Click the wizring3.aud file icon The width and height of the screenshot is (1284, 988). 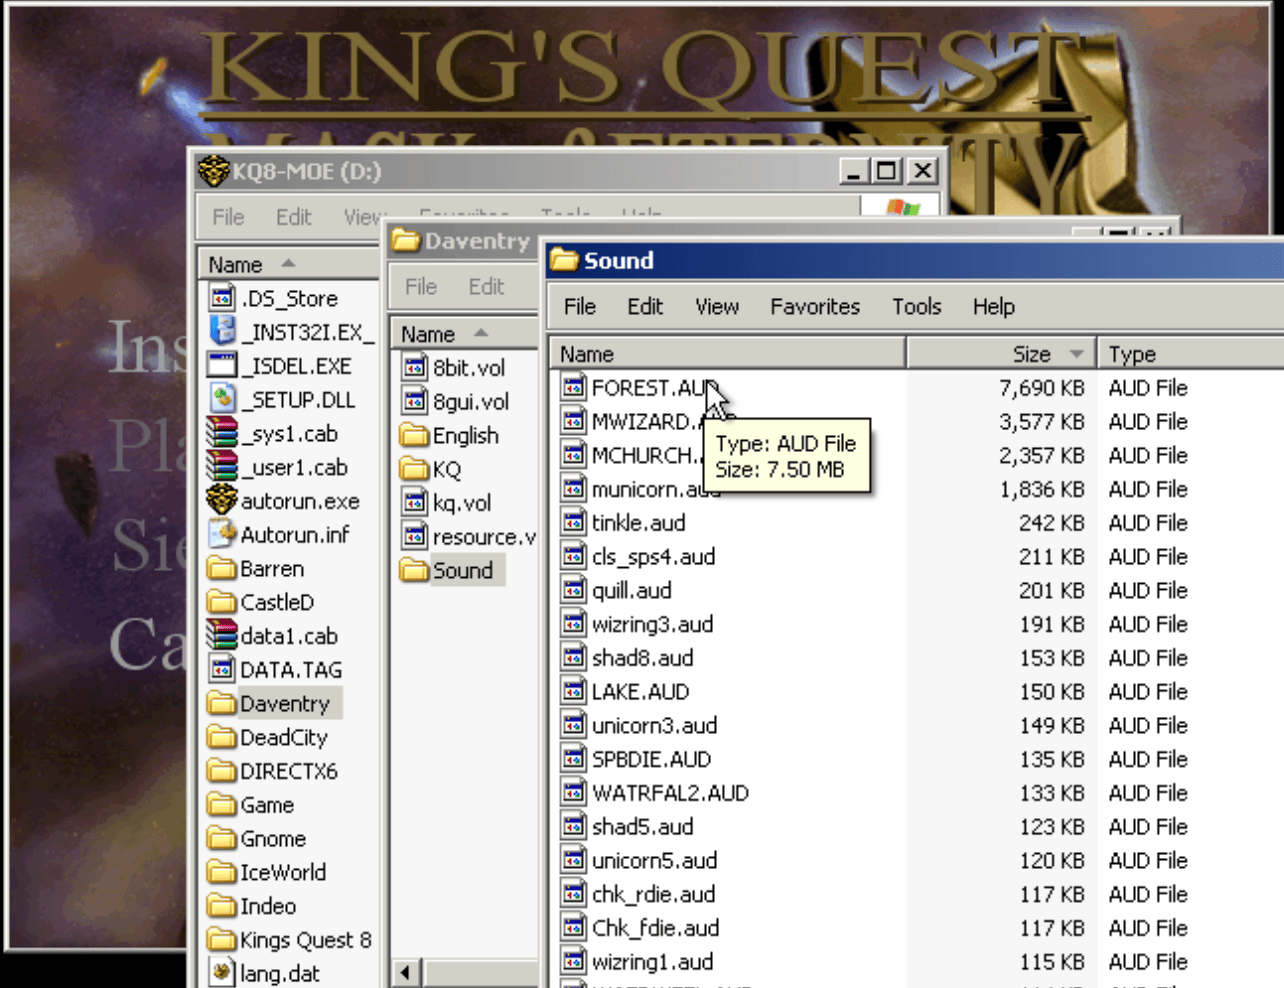[x=573, y=624]
